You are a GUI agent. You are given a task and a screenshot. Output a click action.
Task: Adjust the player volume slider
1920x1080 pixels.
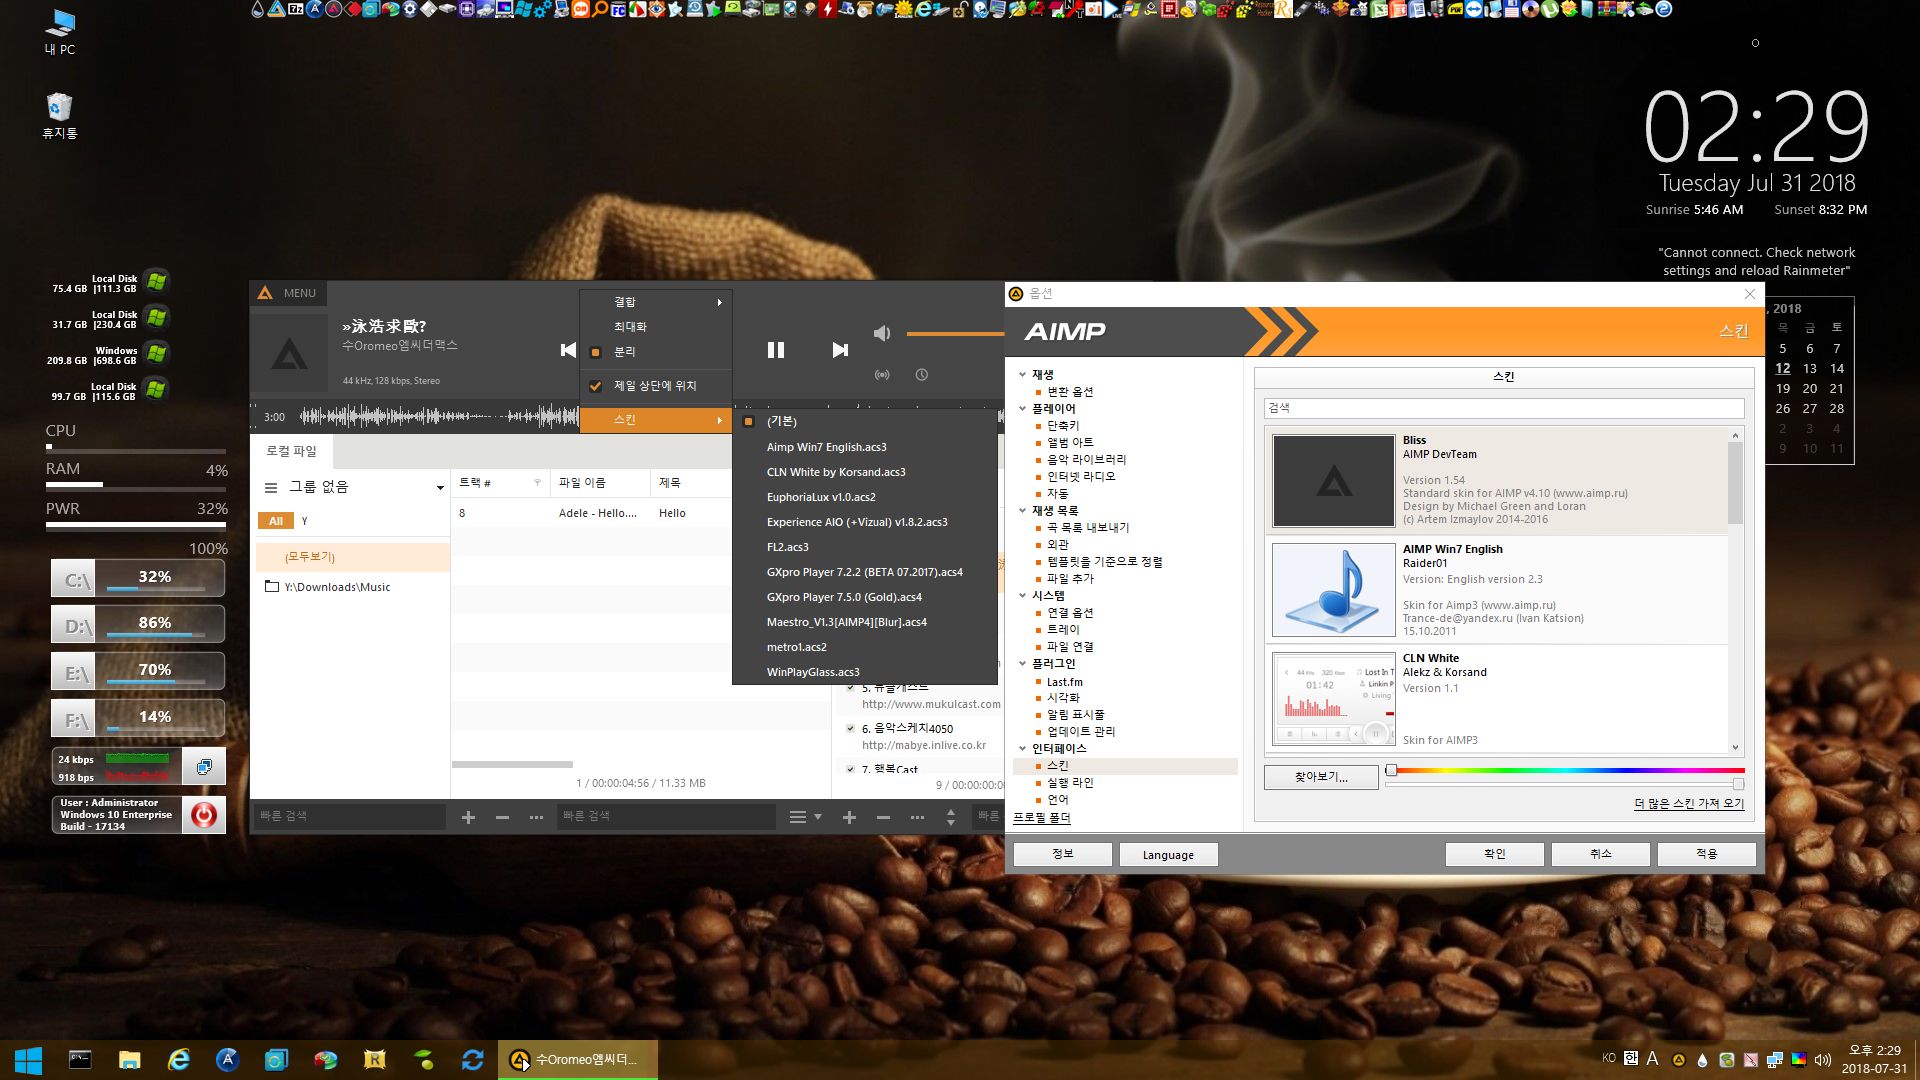coord(954,334)
